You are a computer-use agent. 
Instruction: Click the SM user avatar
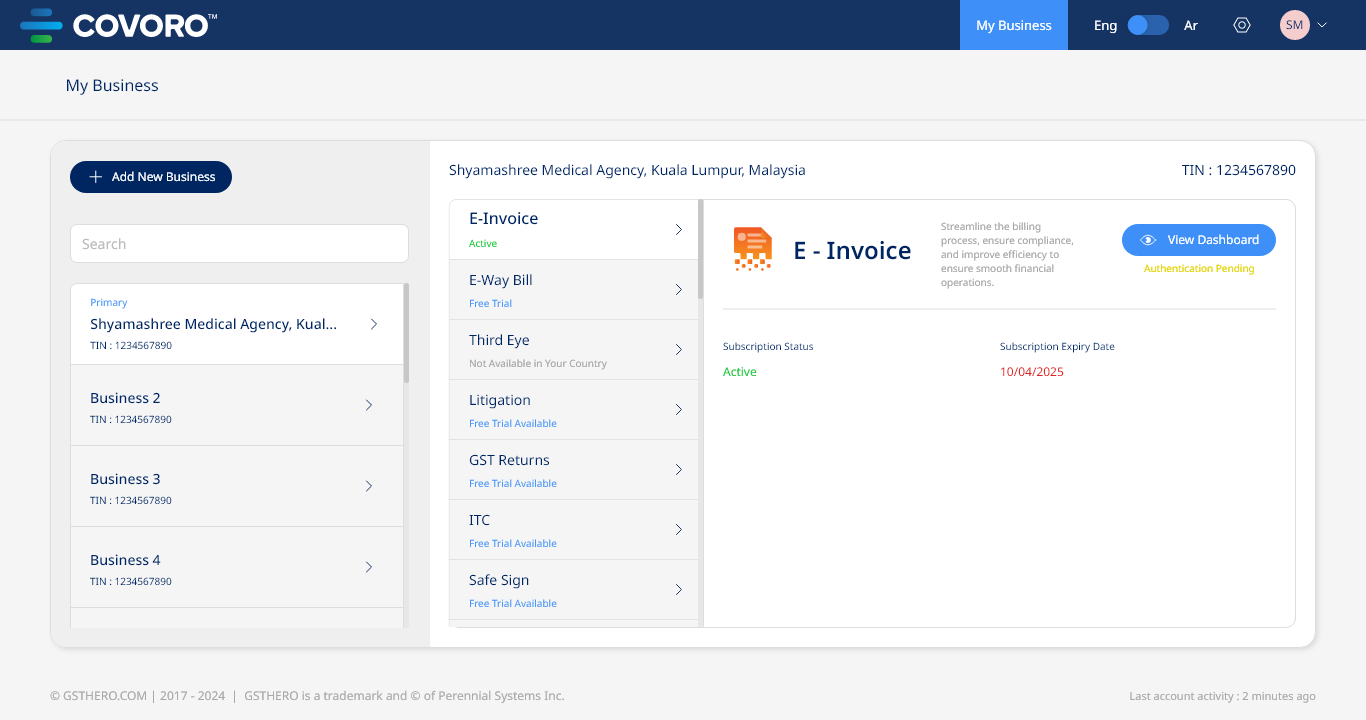[1294, 25]
